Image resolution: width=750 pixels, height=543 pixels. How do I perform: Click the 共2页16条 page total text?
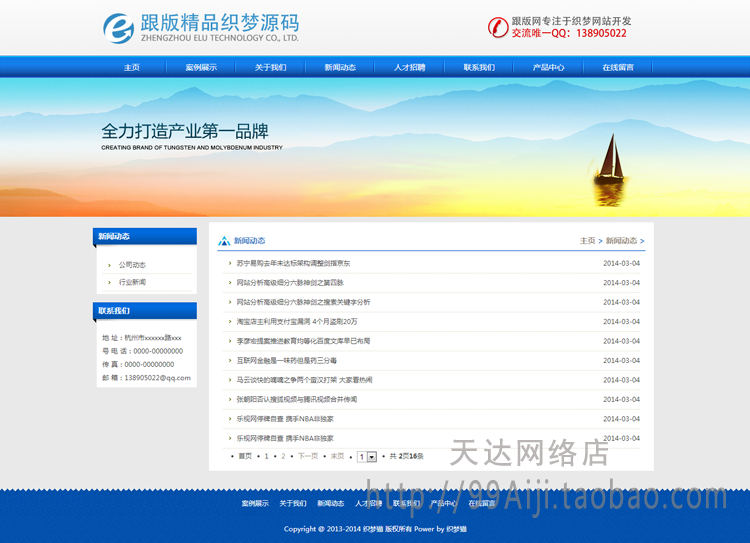point(407,456)
